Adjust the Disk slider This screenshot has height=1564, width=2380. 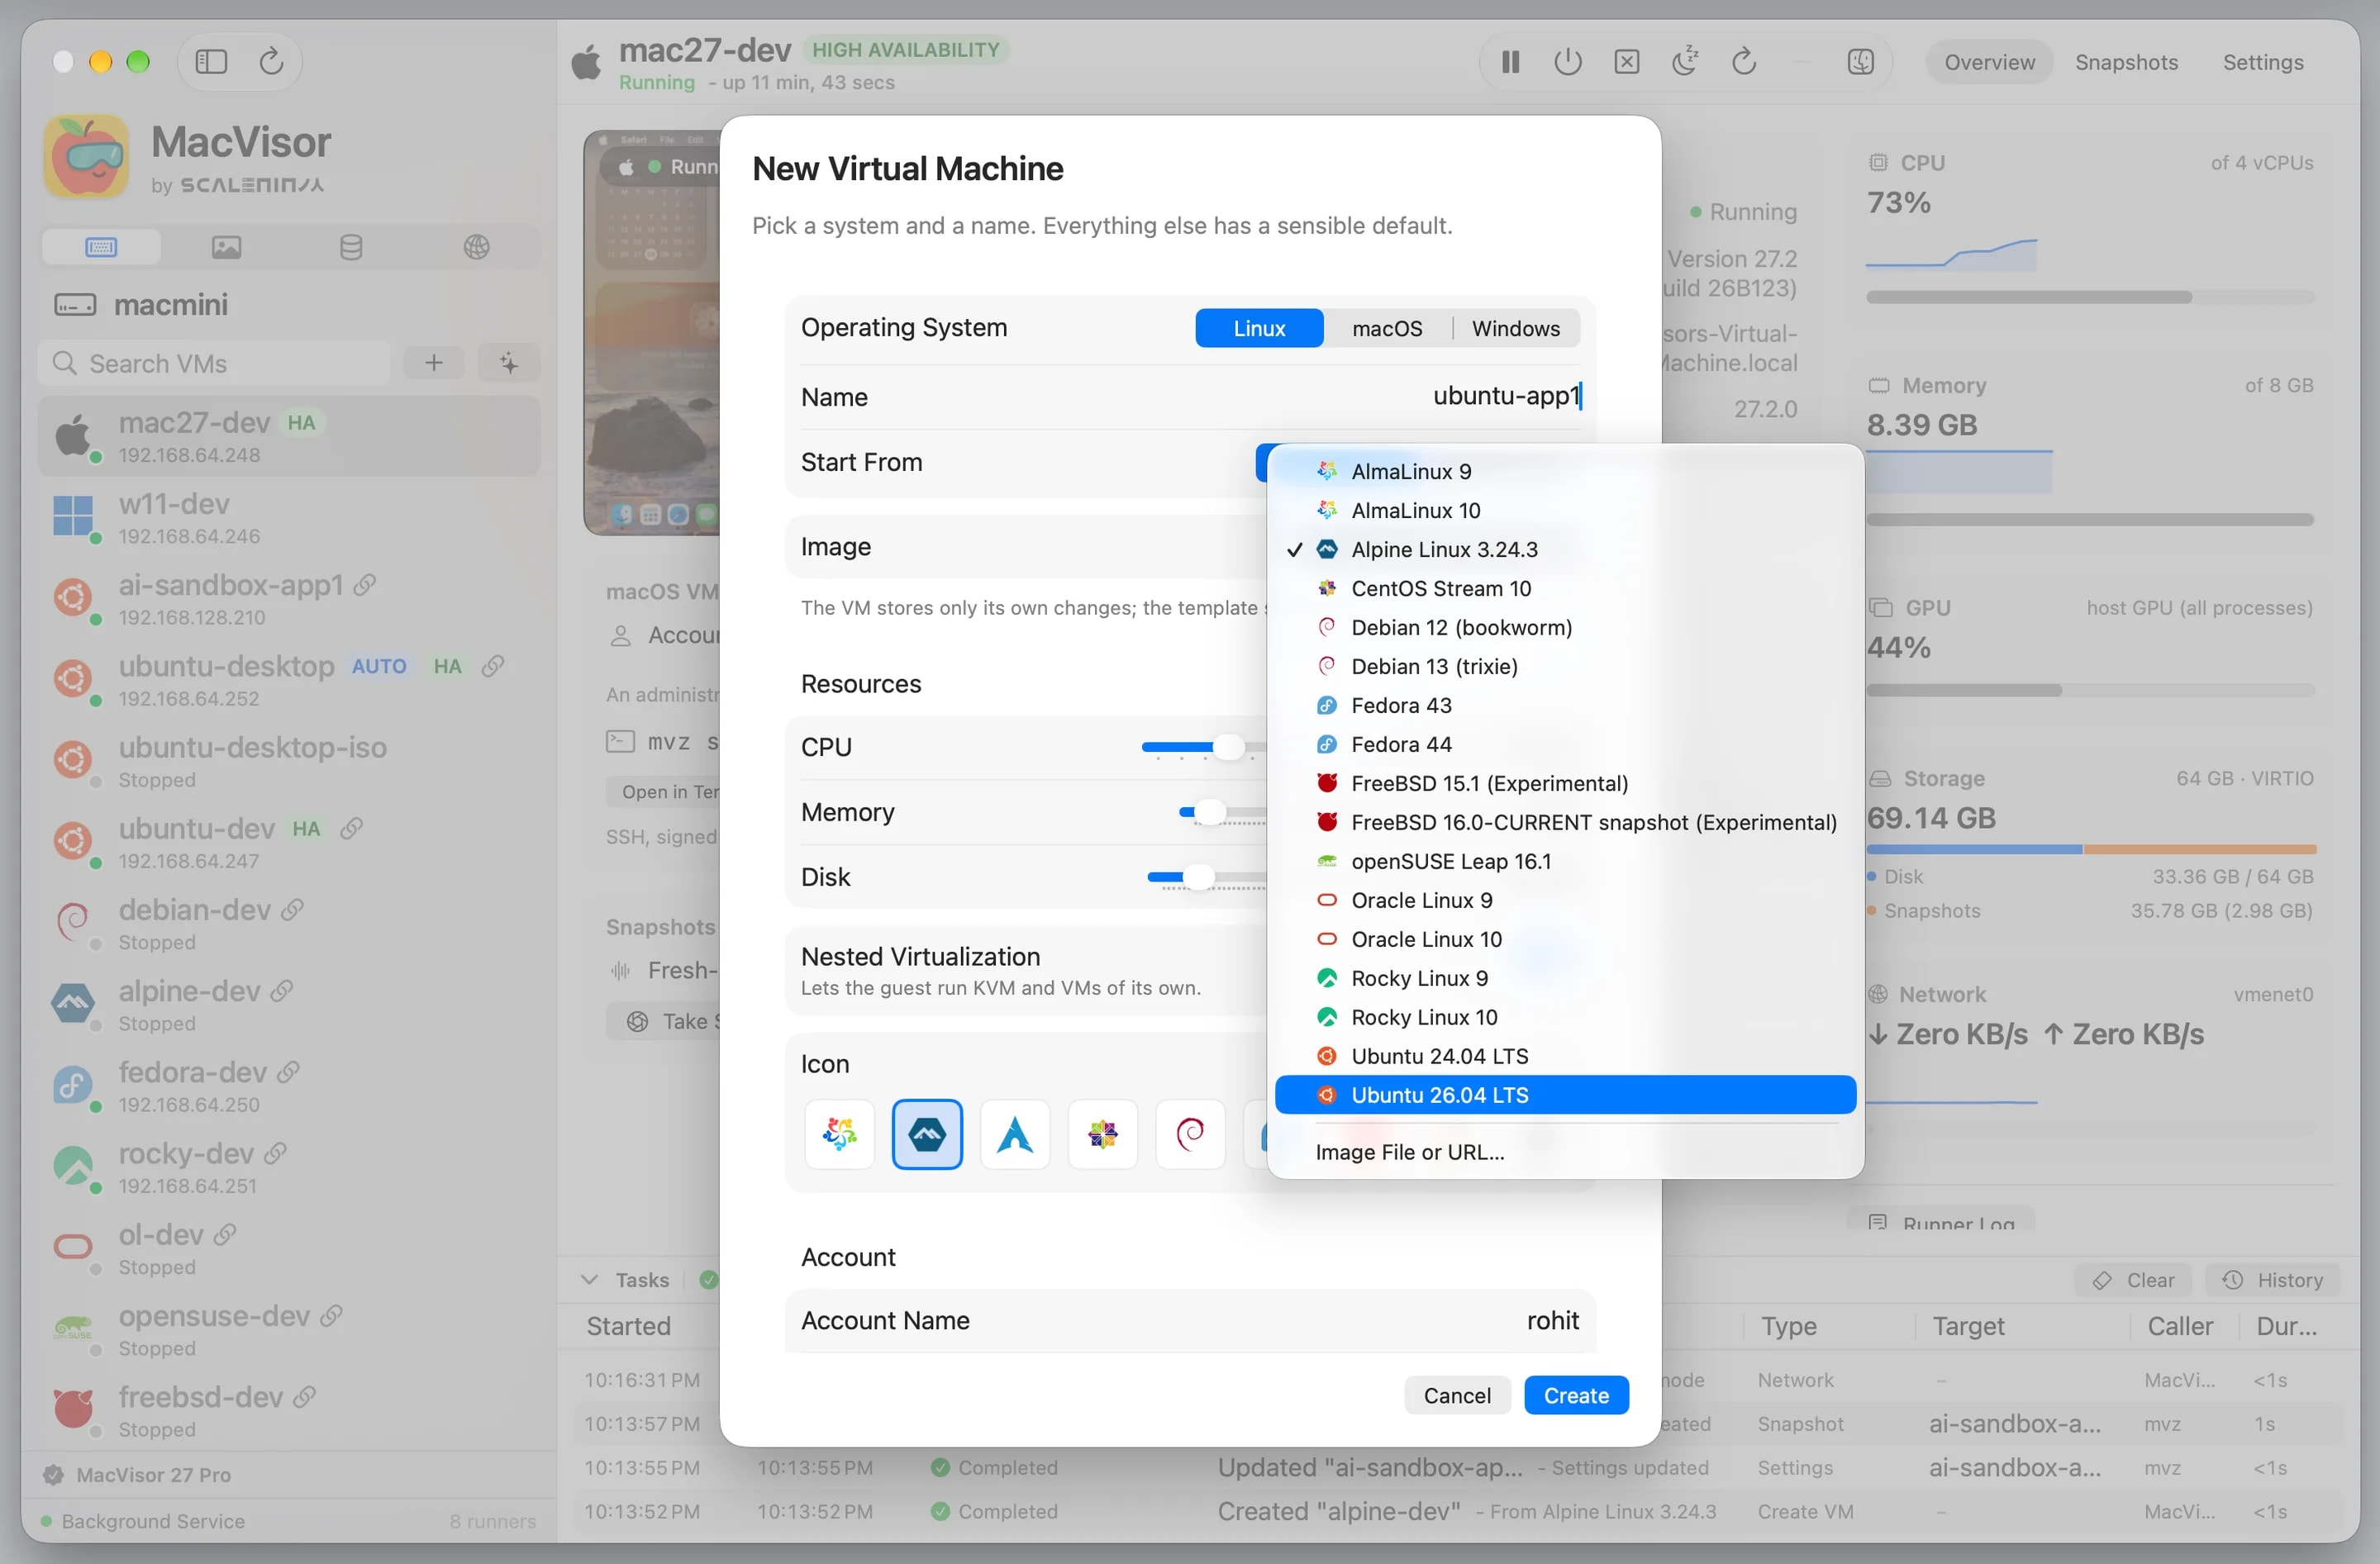(x=1198, y=877)
